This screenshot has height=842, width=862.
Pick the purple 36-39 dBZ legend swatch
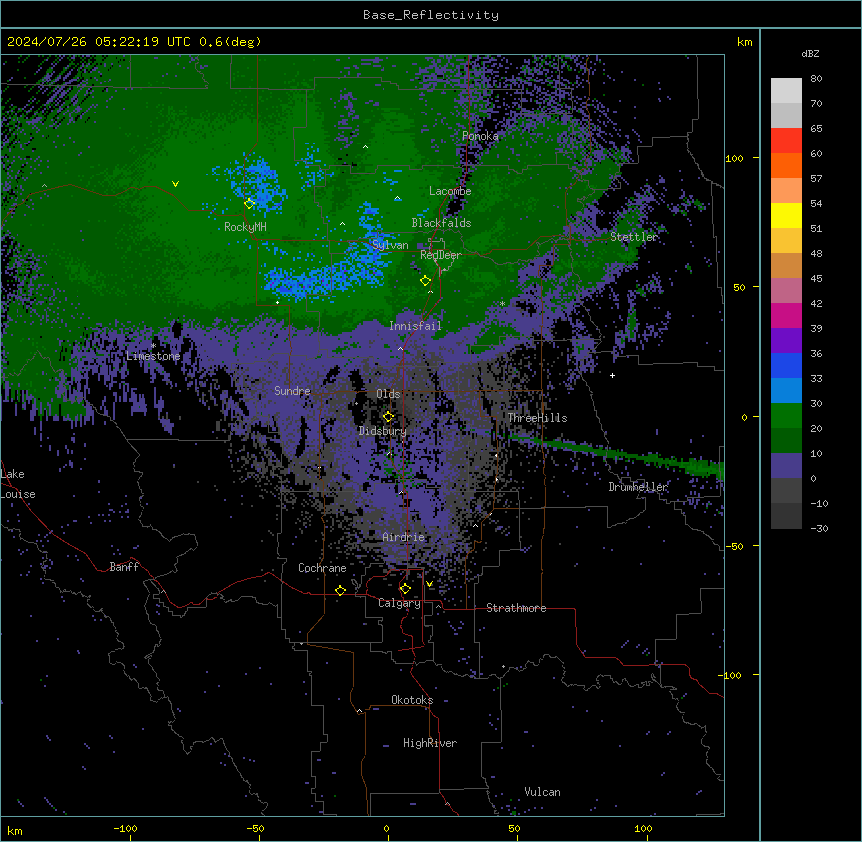coord(786,341)
